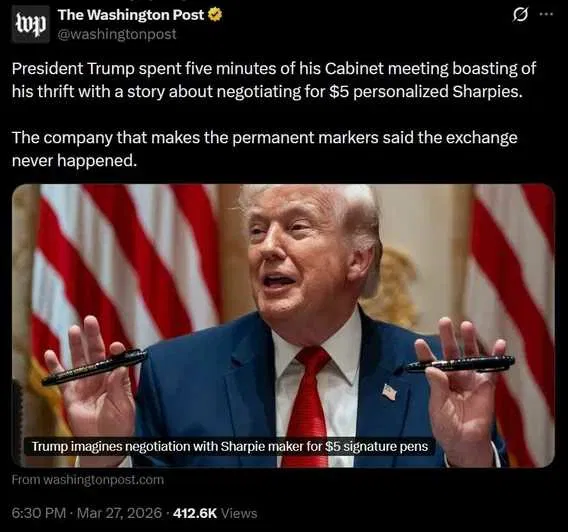Click the 6:30 PM timestamp
This screenshot has width=568, height=532.
click(39, 513)
